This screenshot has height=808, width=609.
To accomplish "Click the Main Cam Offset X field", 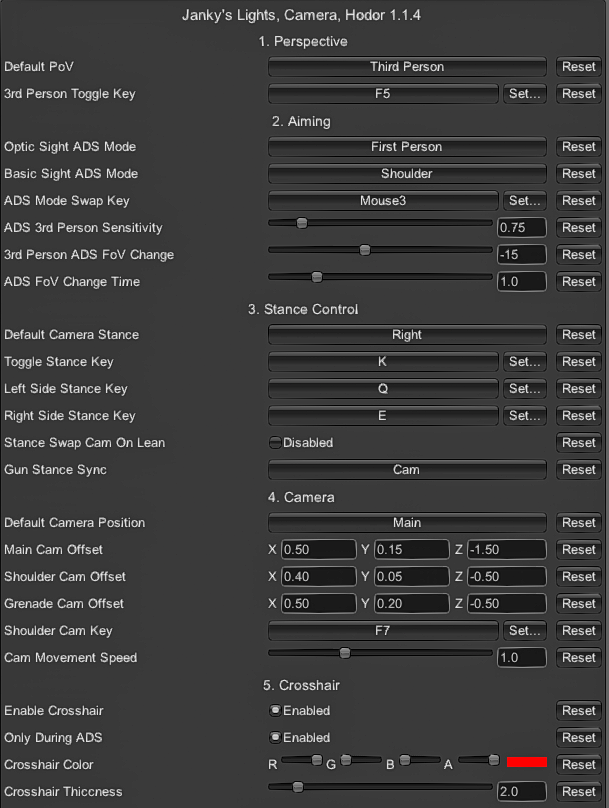I will [318, 550].
